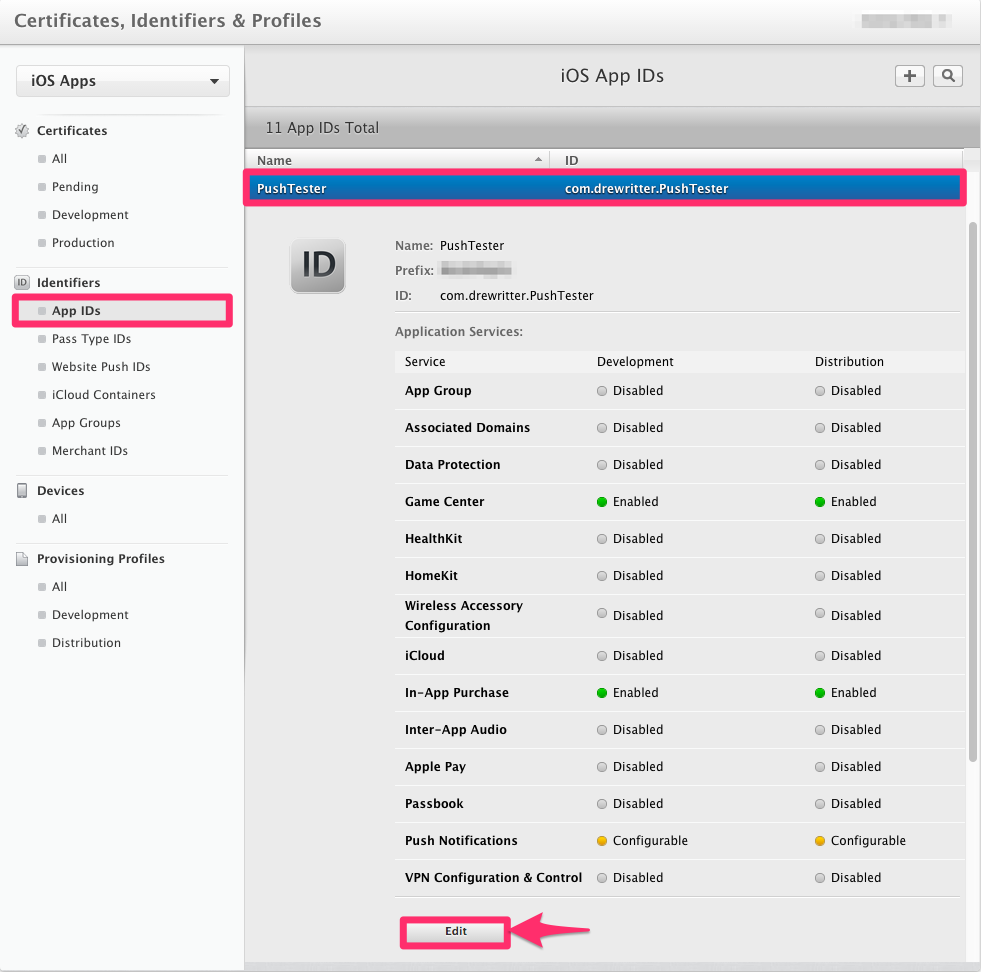This screenshot has width=981, height=972.
Task: Click Game Center Development green status dot
Action: tap(602, 502)
